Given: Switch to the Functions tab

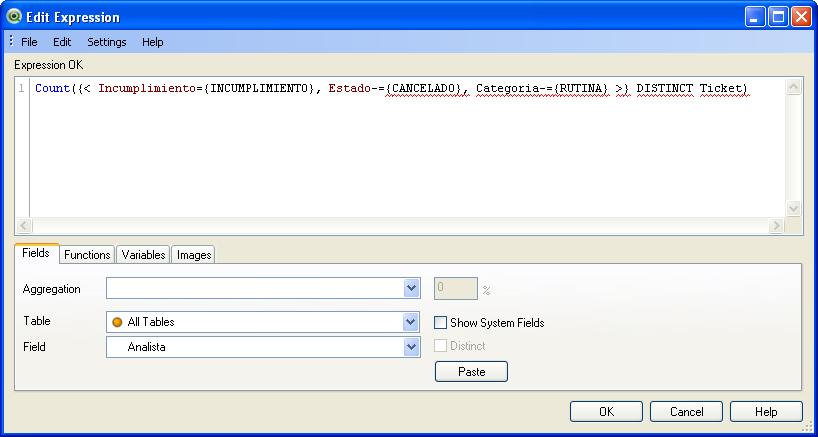Looking at the screenshot, I should click(x=87, y=255).
